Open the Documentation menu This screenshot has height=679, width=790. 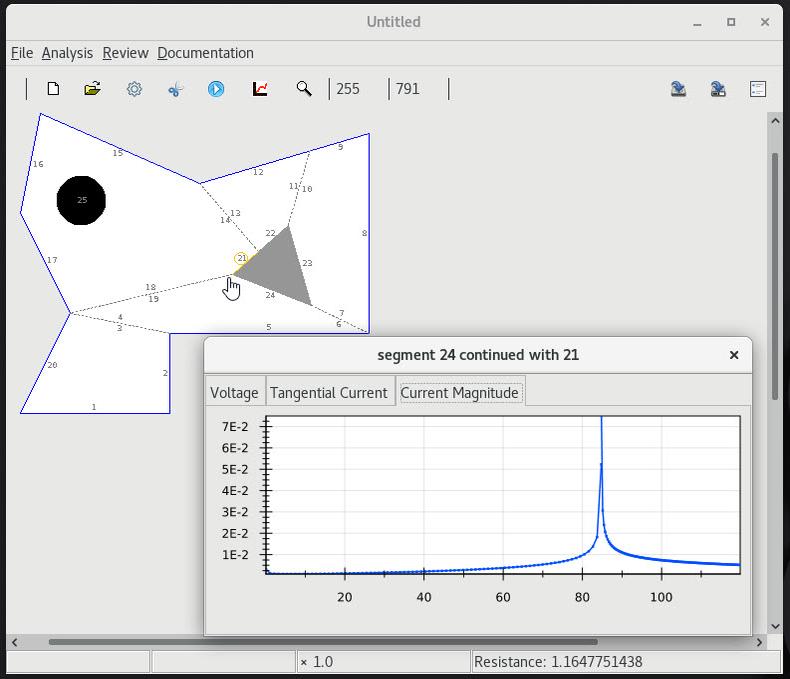tap(205, 53)
